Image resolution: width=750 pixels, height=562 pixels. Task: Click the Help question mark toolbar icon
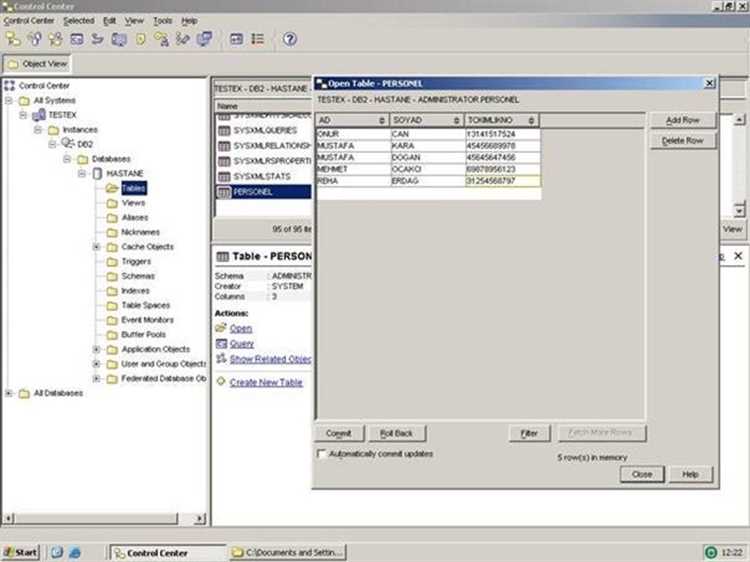click(290, 39)
